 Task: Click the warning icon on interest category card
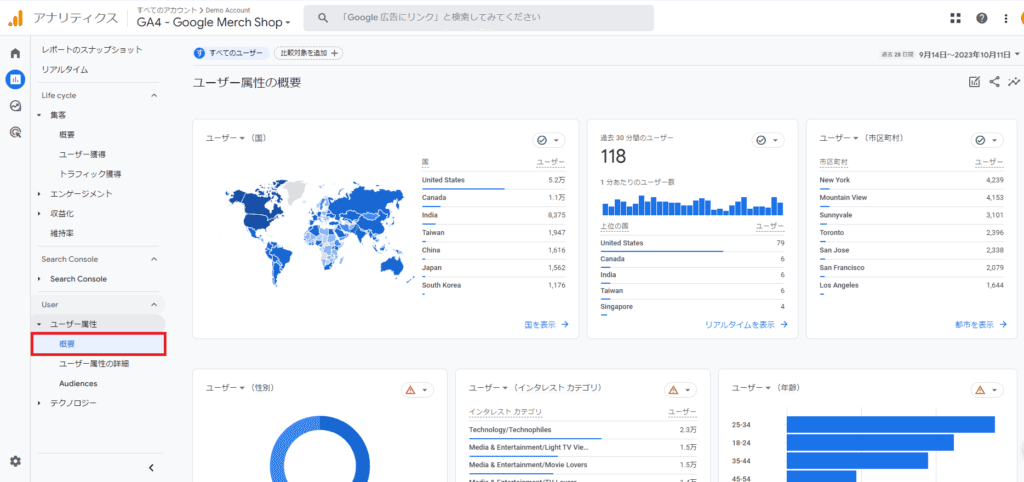pyautogui.click(x=673, y=390)
